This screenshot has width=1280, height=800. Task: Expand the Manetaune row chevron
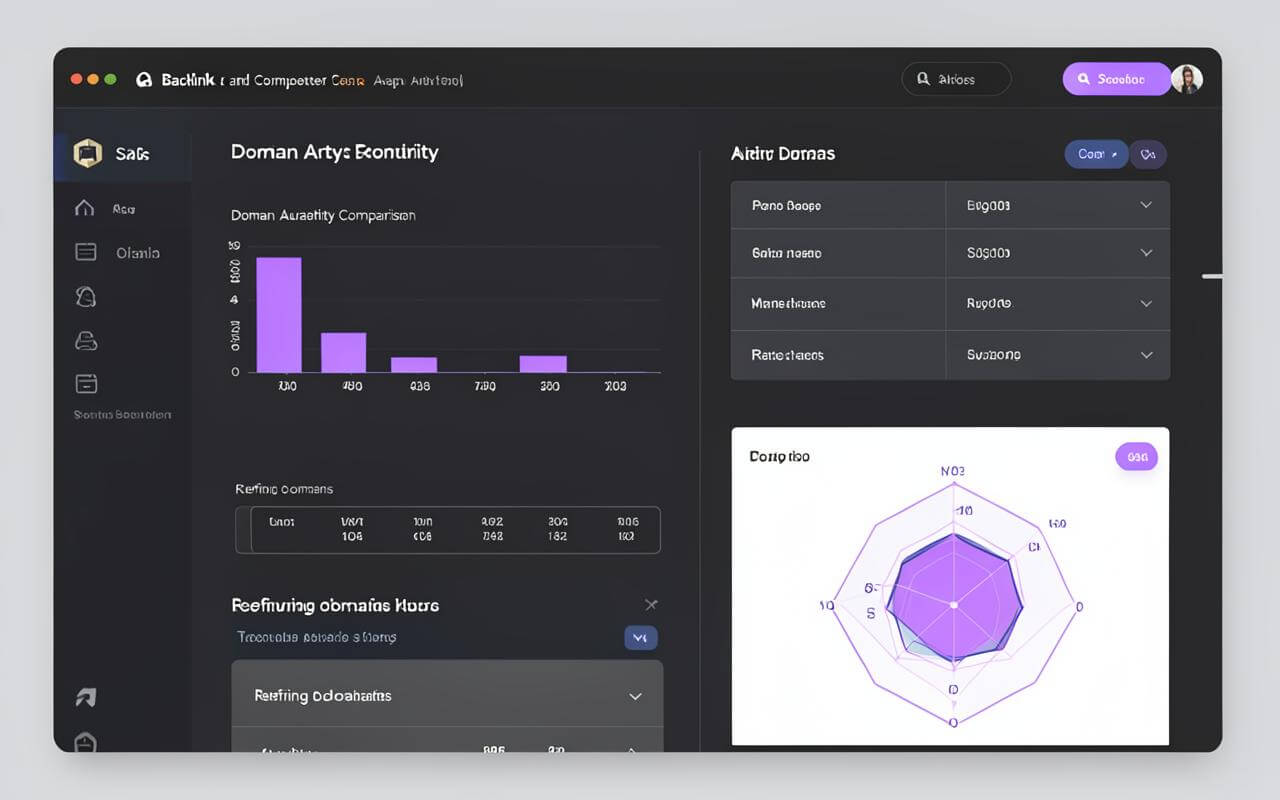(1146, 303)
